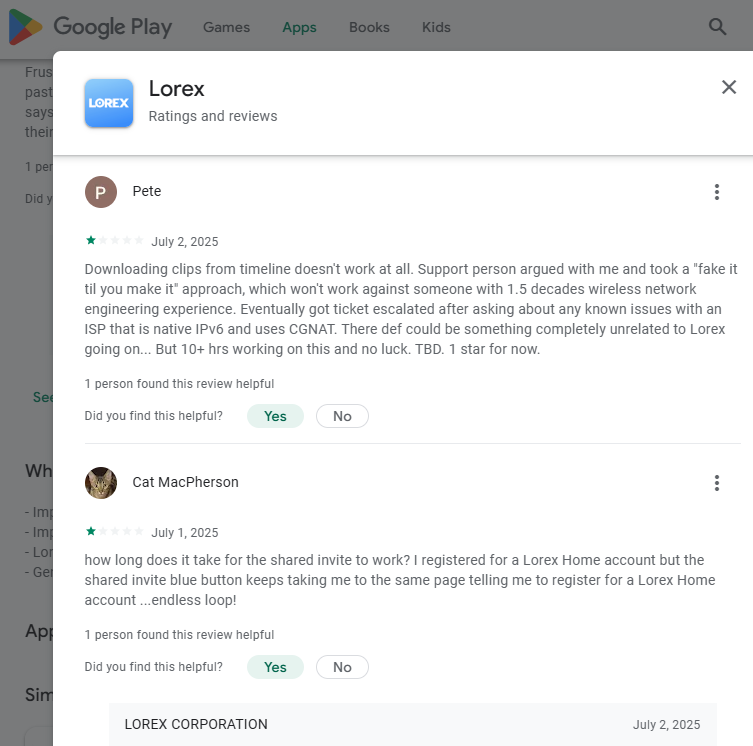Viewport: 753px width, 746px height.
Task: Click the July 1, 2025 review date
Action: coord(185,533)
